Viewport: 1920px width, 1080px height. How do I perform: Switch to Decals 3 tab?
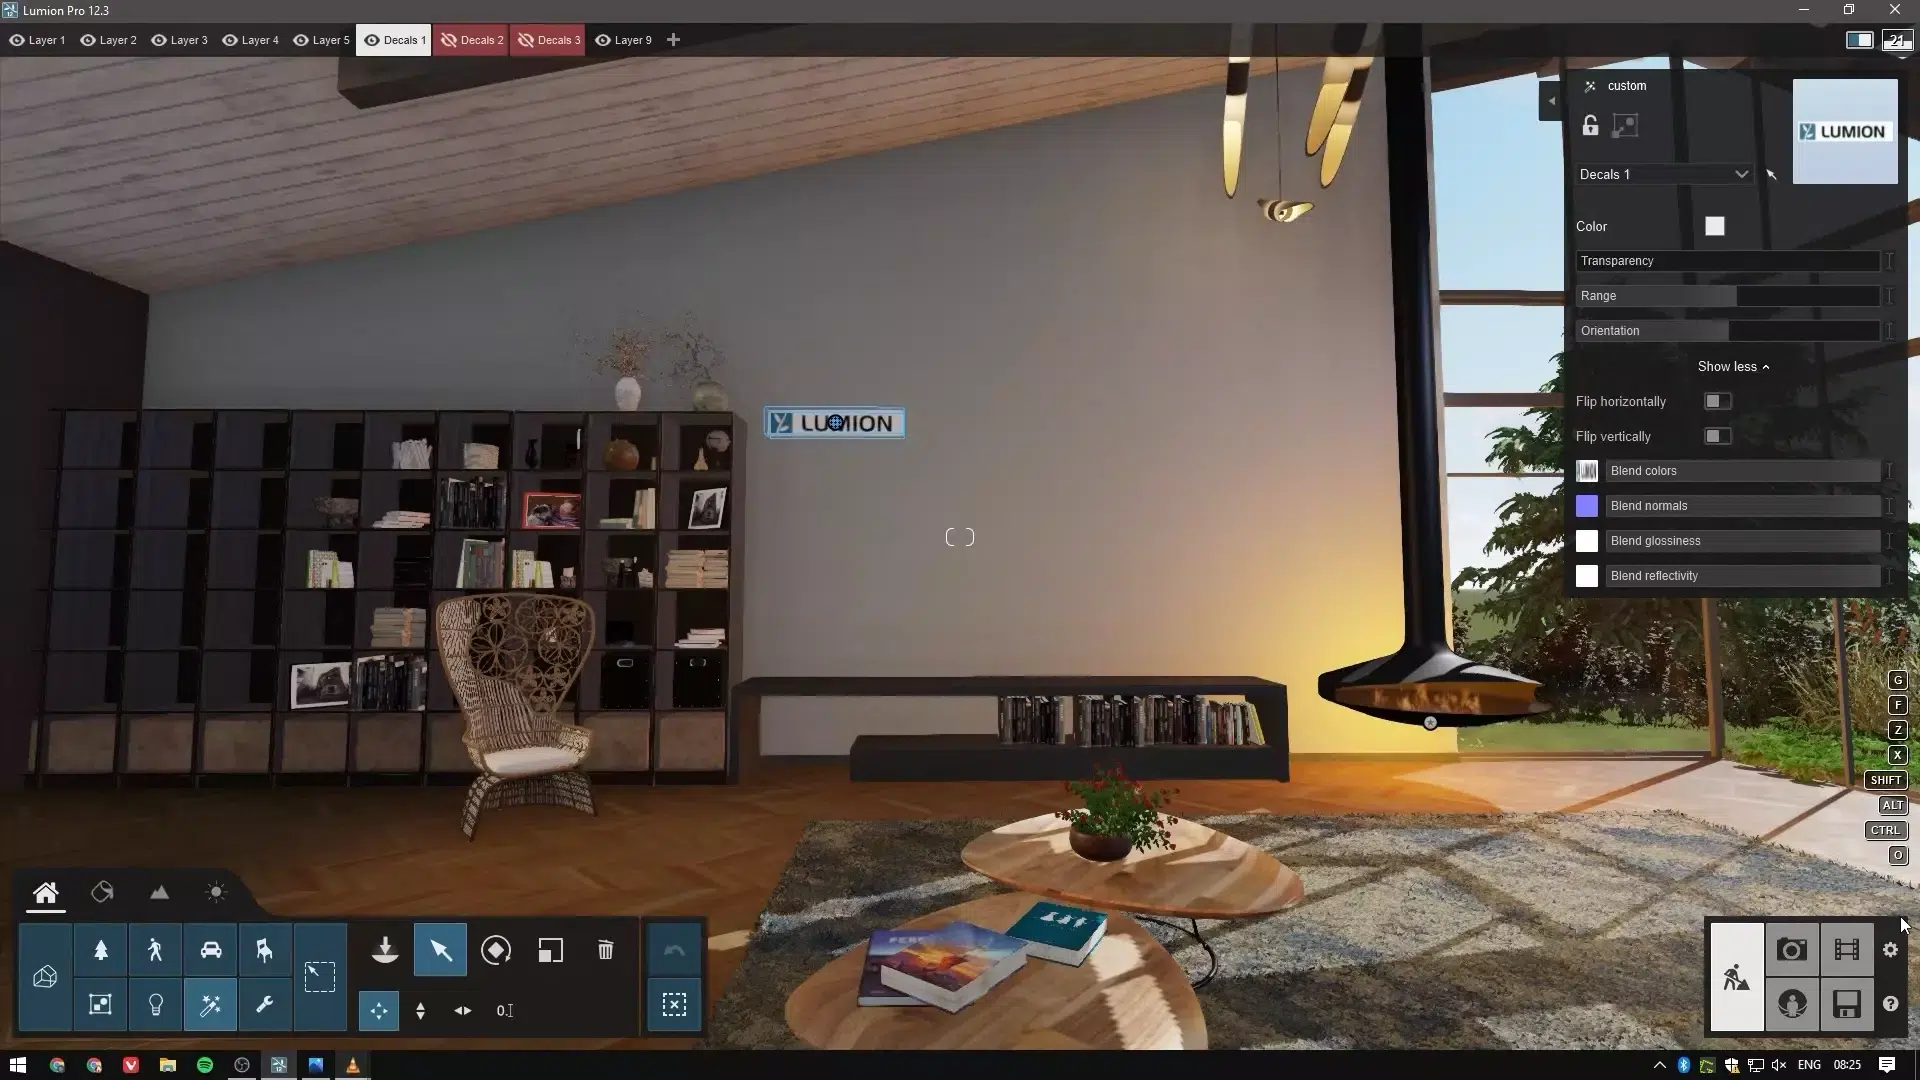(558, 40)
